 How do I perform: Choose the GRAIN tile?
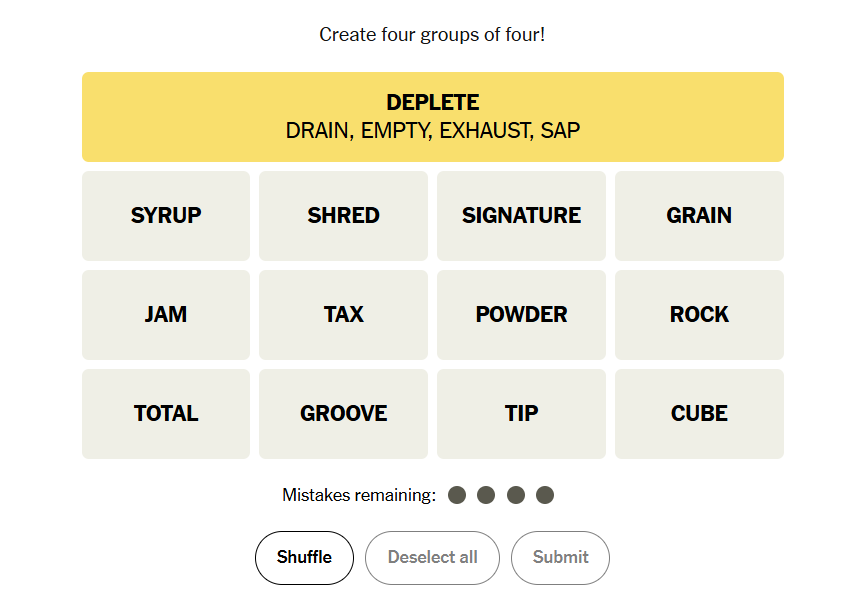click(x=699, y=216)
